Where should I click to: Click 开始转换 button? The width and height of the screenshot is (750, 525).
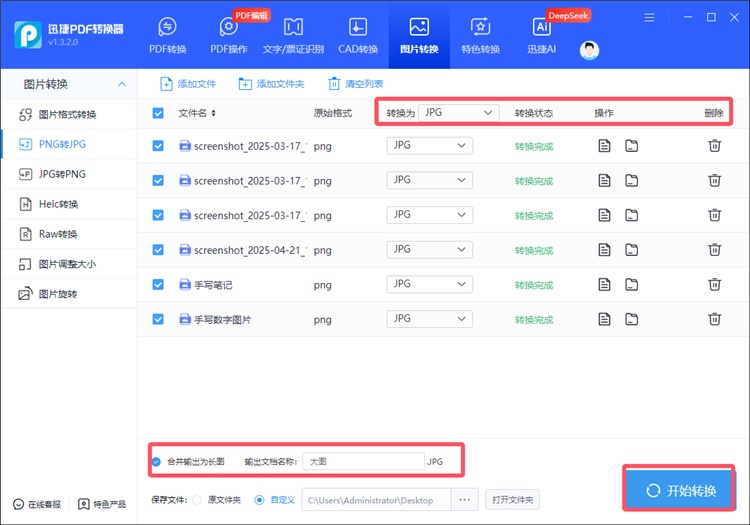point(680,491)
